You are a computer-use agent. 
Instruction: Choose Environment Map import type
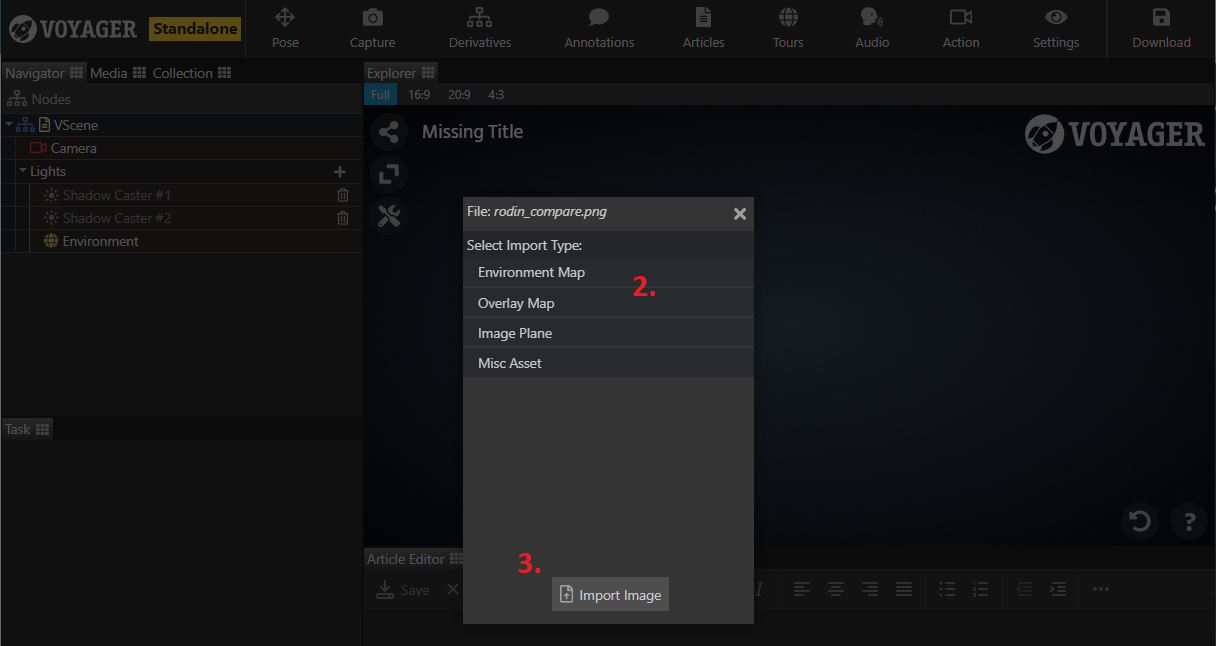click(608, 272)
